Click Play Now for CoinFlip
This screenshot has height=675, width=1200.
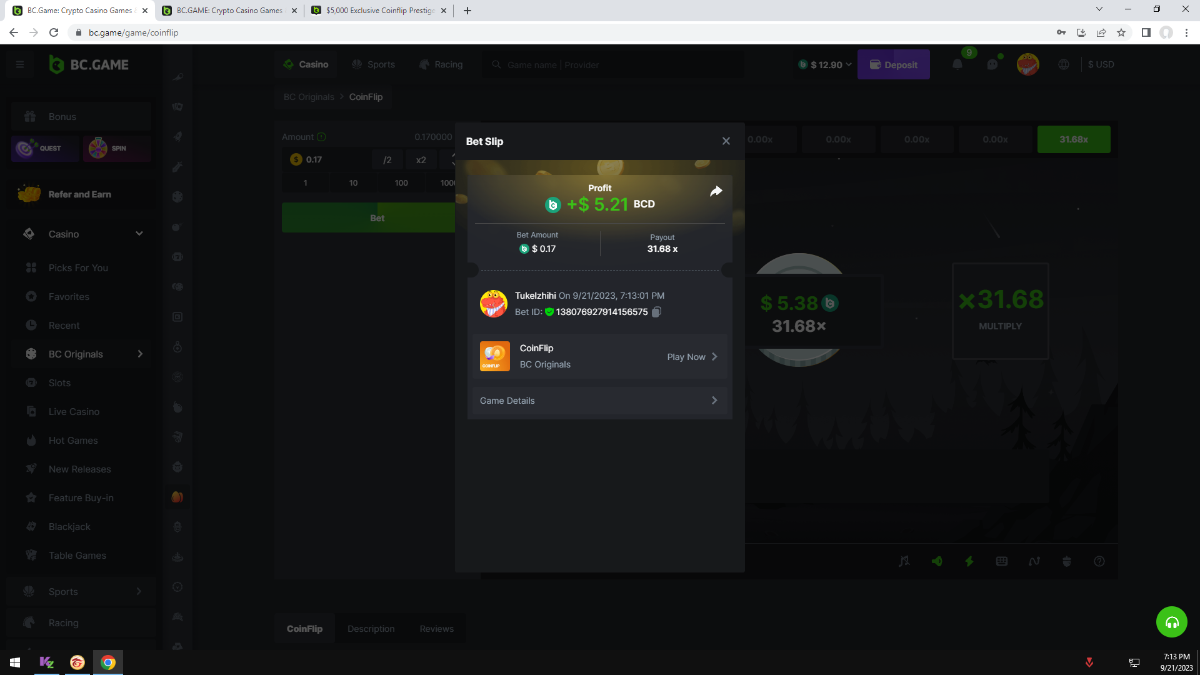pyautogui.click(x=692, y=357)
